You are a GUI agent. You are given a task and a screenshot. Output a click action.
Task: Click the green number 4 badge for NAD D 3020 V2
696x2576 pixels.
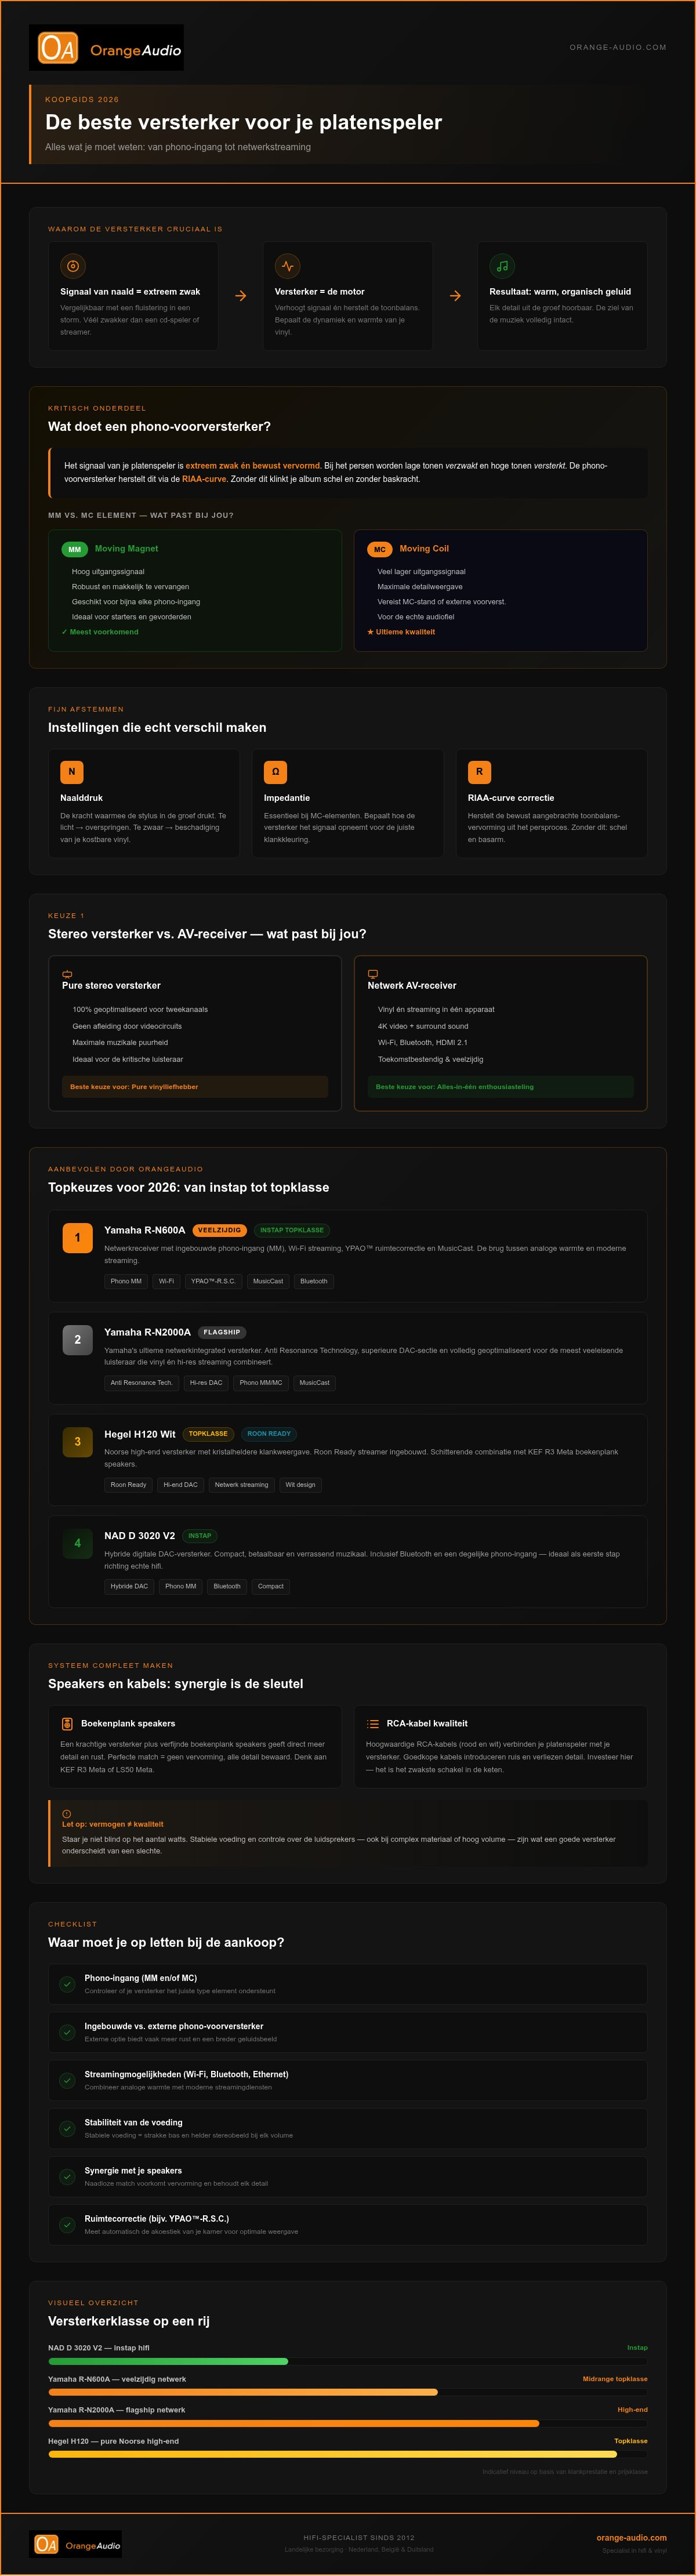[x=78, y=1543]
